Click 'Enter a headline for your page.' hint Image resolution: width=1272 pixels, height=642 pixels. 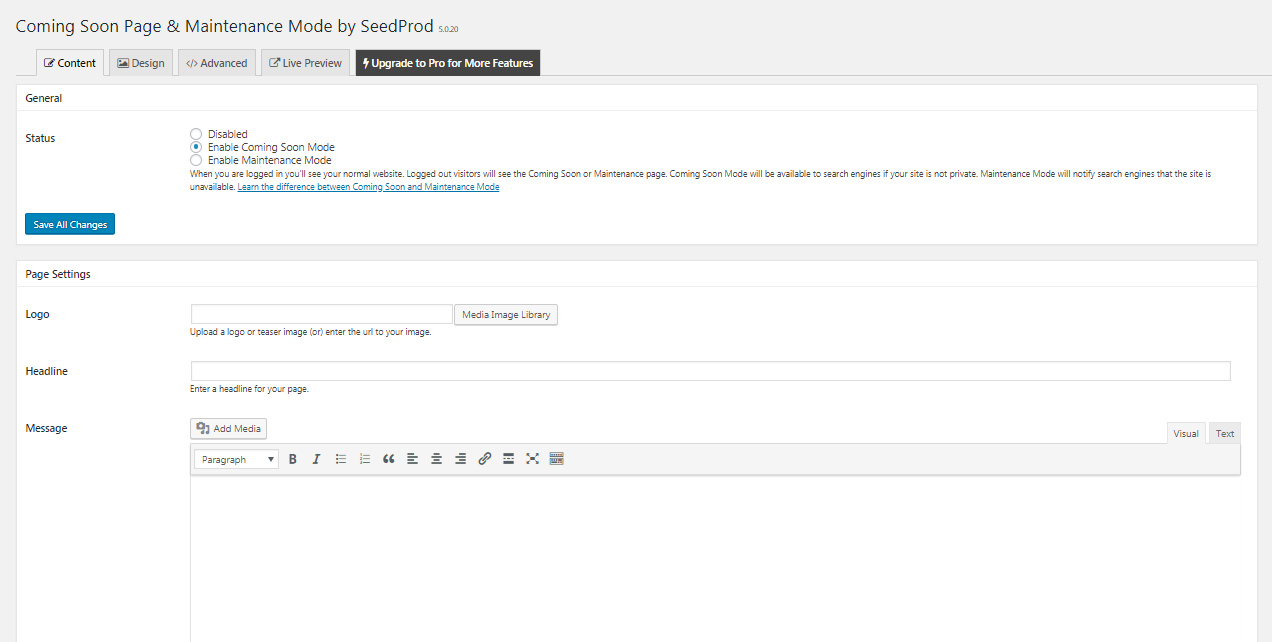tap(249, 389)
